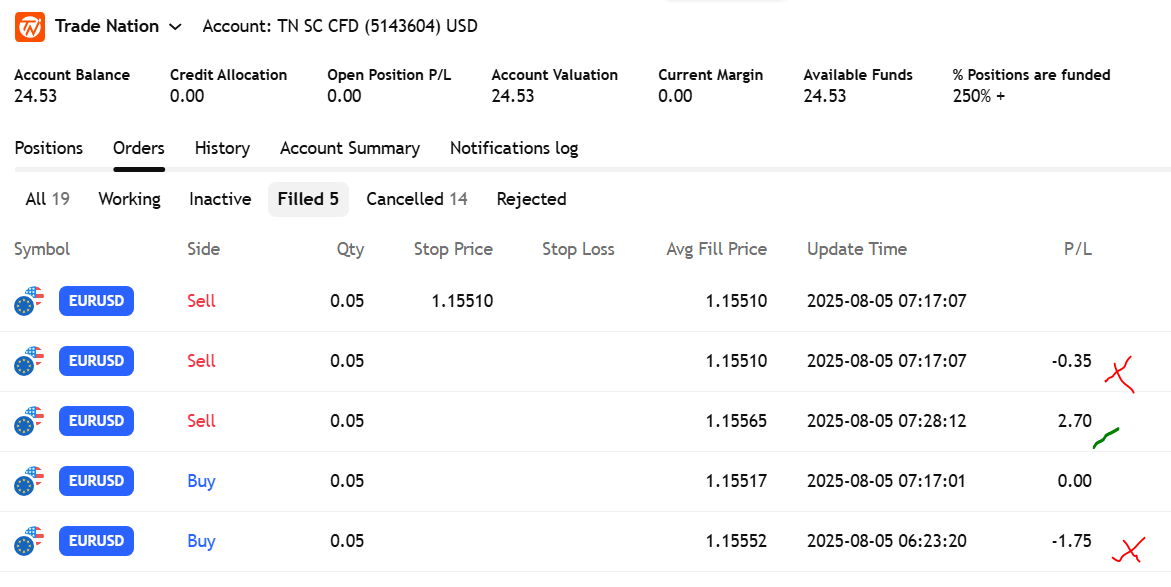
Task: View the Cancelled 14 orders
Action: pyautogui.click(x=416, y=199)
